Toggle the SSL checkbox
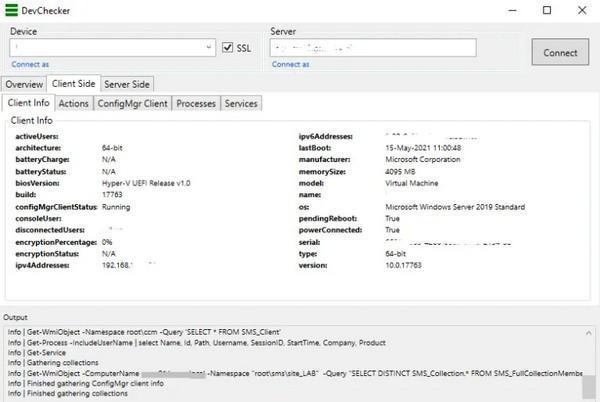 click(228, 47)
